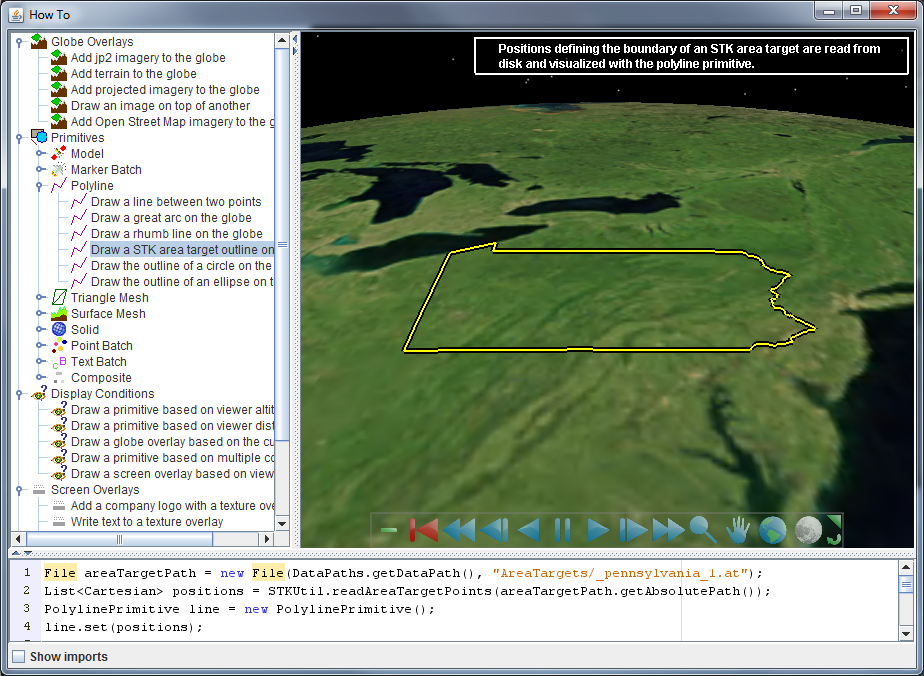The image size is (924, 676).
Task: Click the tree's horizontal scrollbar thumb
Action: pyautogui.click(x=120, y=539)
